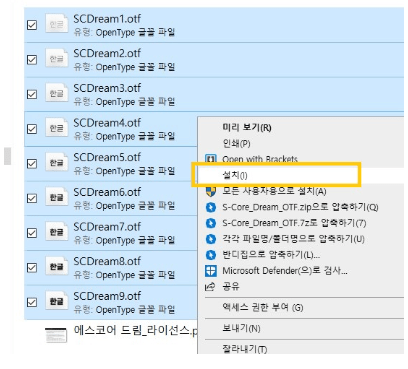Uncheck the SCDream1.otf checkbox
Screen dimensions: 408x369
pyautogui.click(x=32, y=25)
